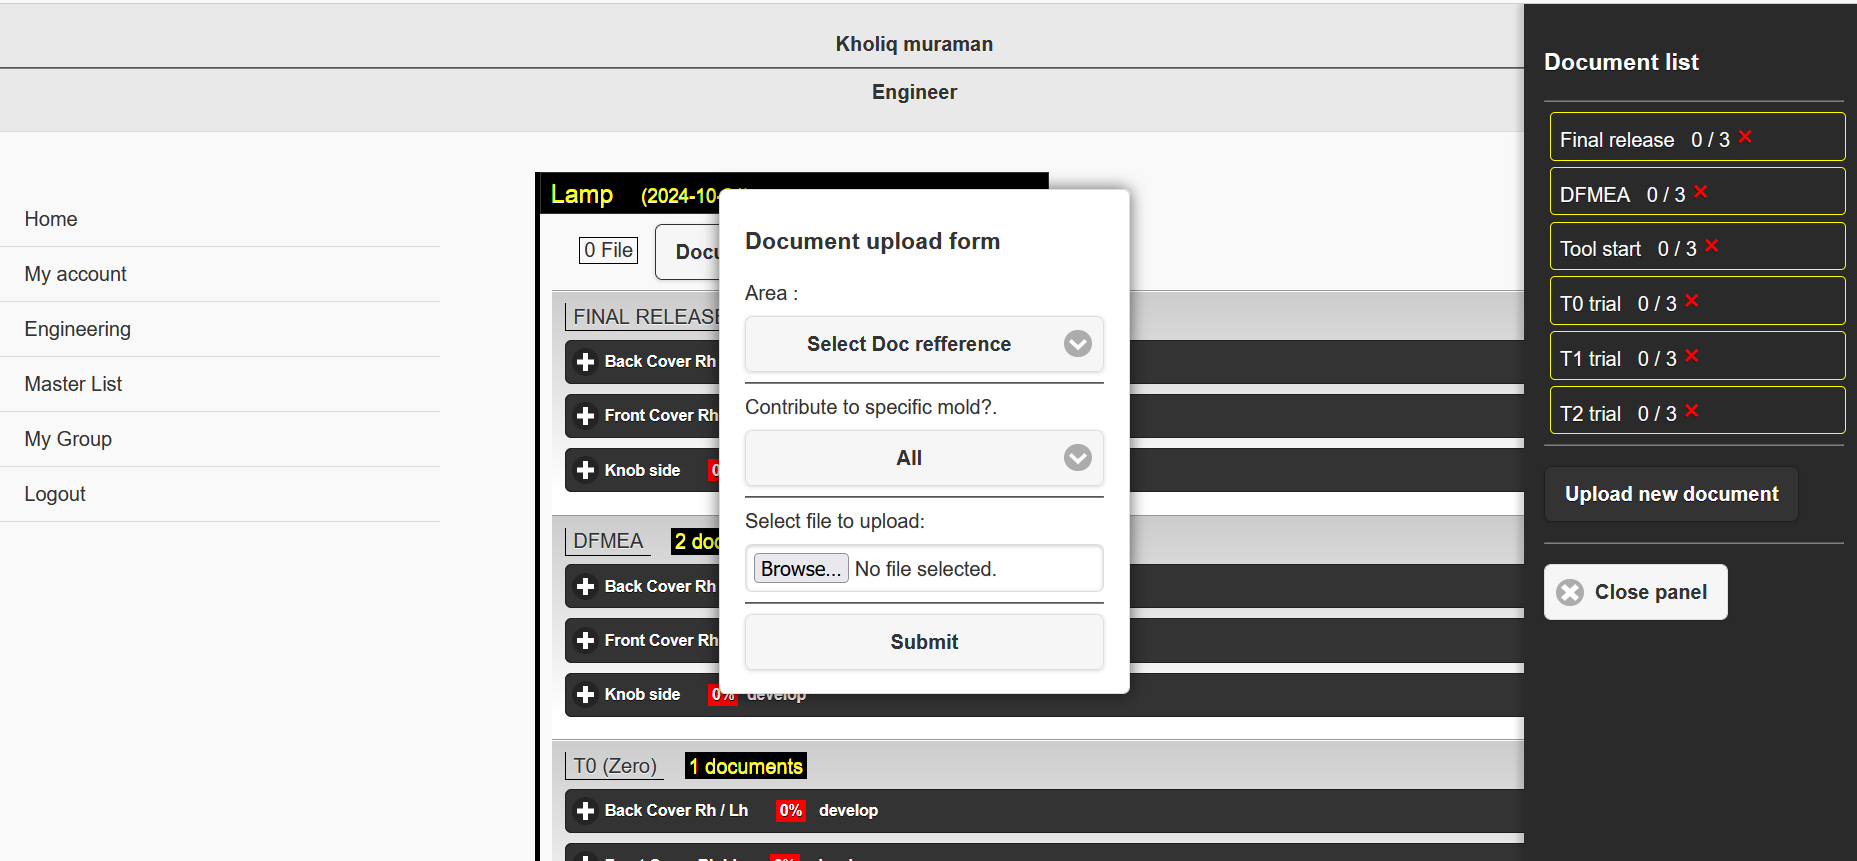Viewport: 1857px width, 861px height.
Task: Click the 1 documents yellow badge
Action: click(x=746, y=767)
